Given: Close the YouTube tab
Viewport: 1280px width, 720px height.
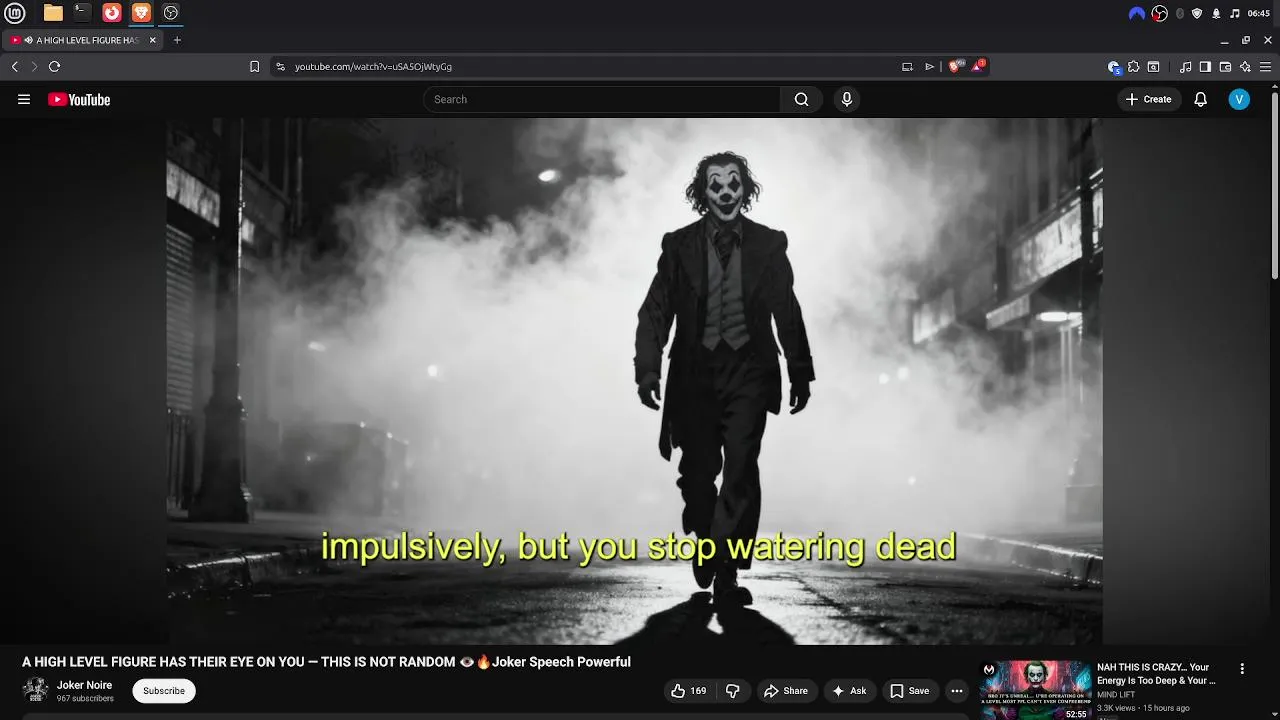Looking at the screenshot, I should coord(153,40).
